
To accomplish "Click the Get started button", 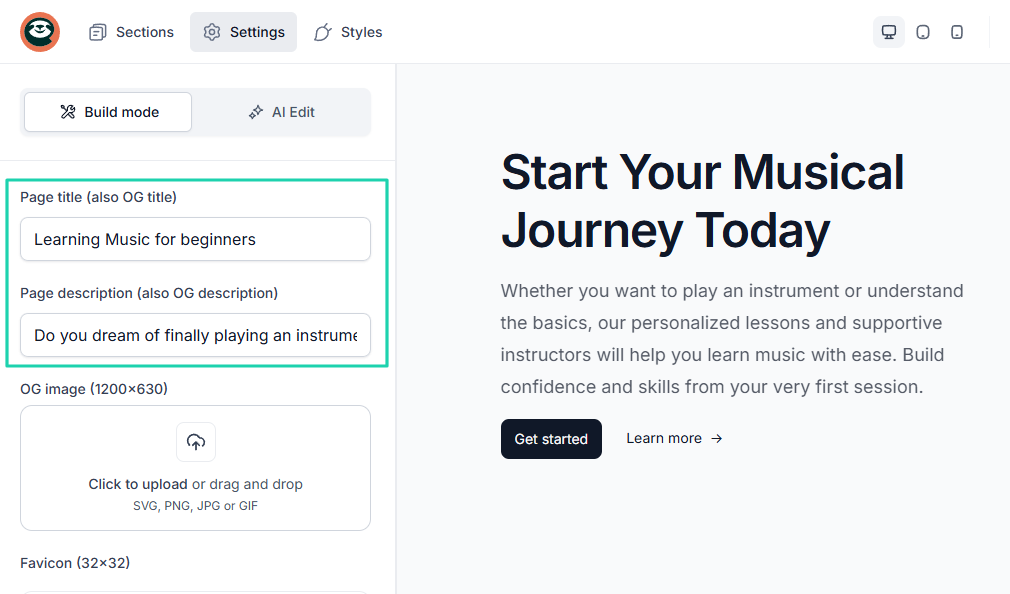I will pos(551,439).
